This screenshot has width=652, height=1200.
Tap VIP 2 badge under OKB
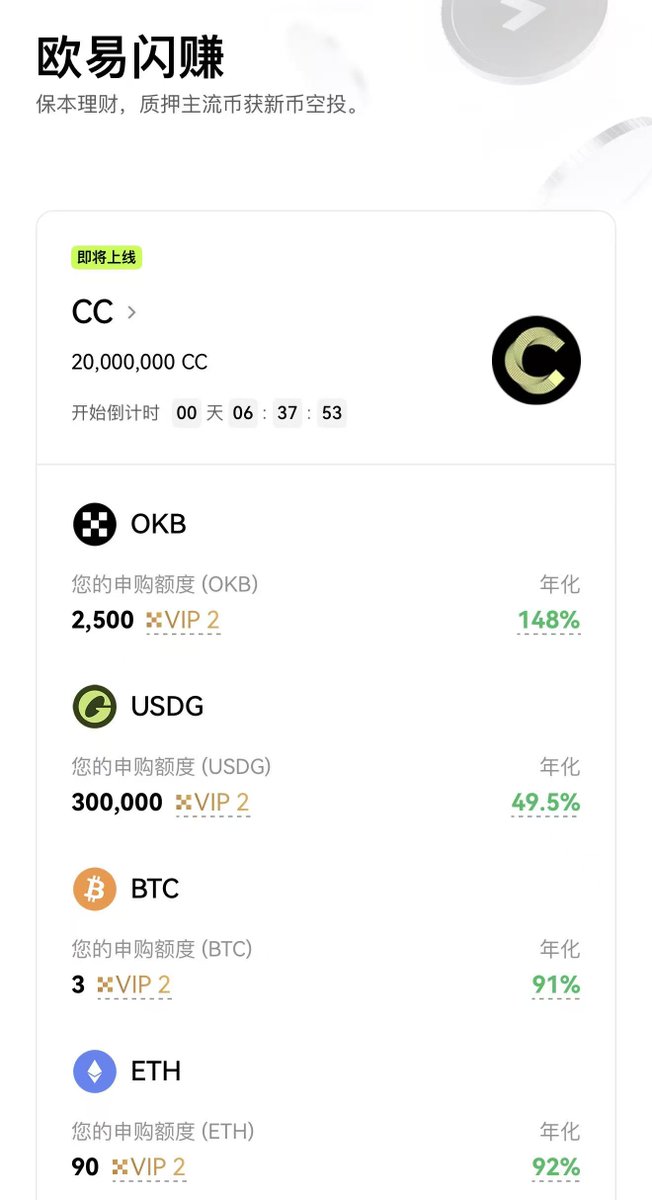pyautogui.click(x=183, y=620)
